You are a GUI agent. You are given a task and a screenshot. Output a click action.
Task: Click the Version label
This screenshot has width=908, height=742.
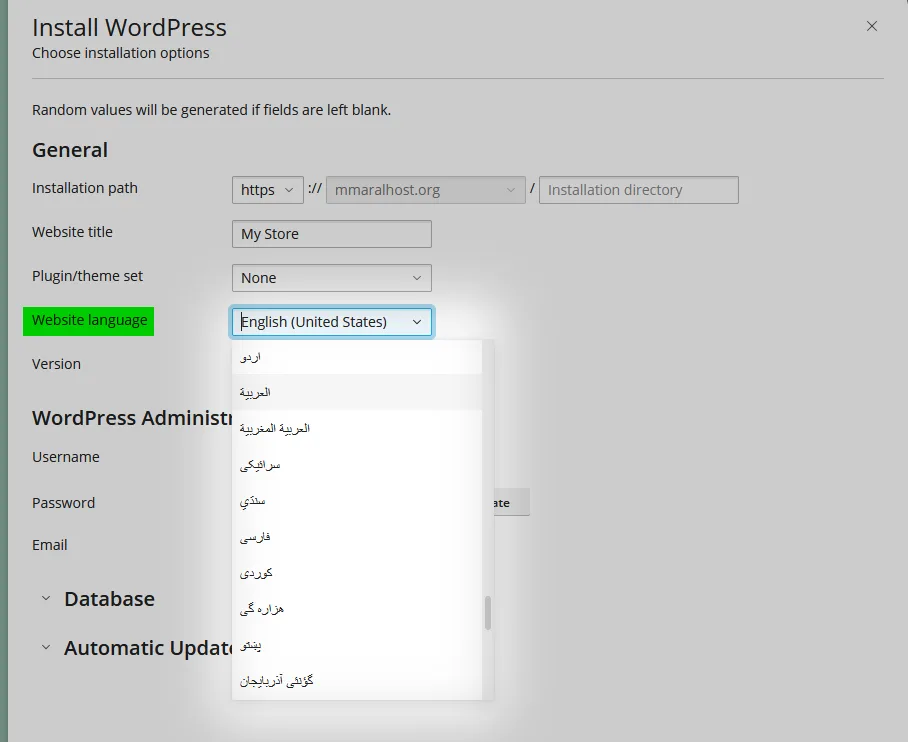click(x=56, y=364)
